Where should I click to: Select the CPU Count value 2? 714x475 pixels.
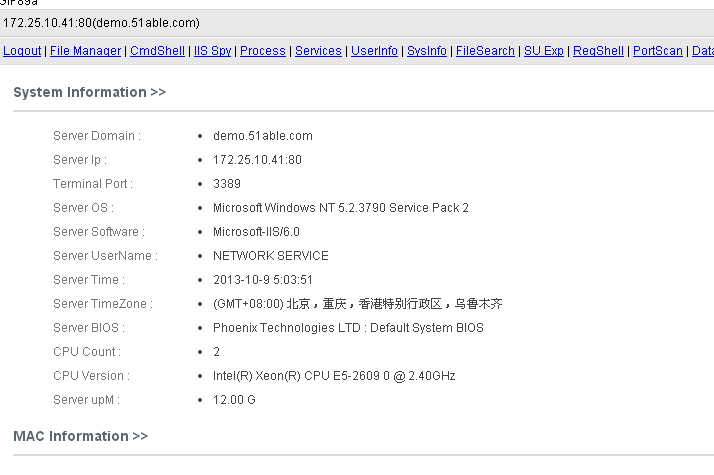point(216,352)
